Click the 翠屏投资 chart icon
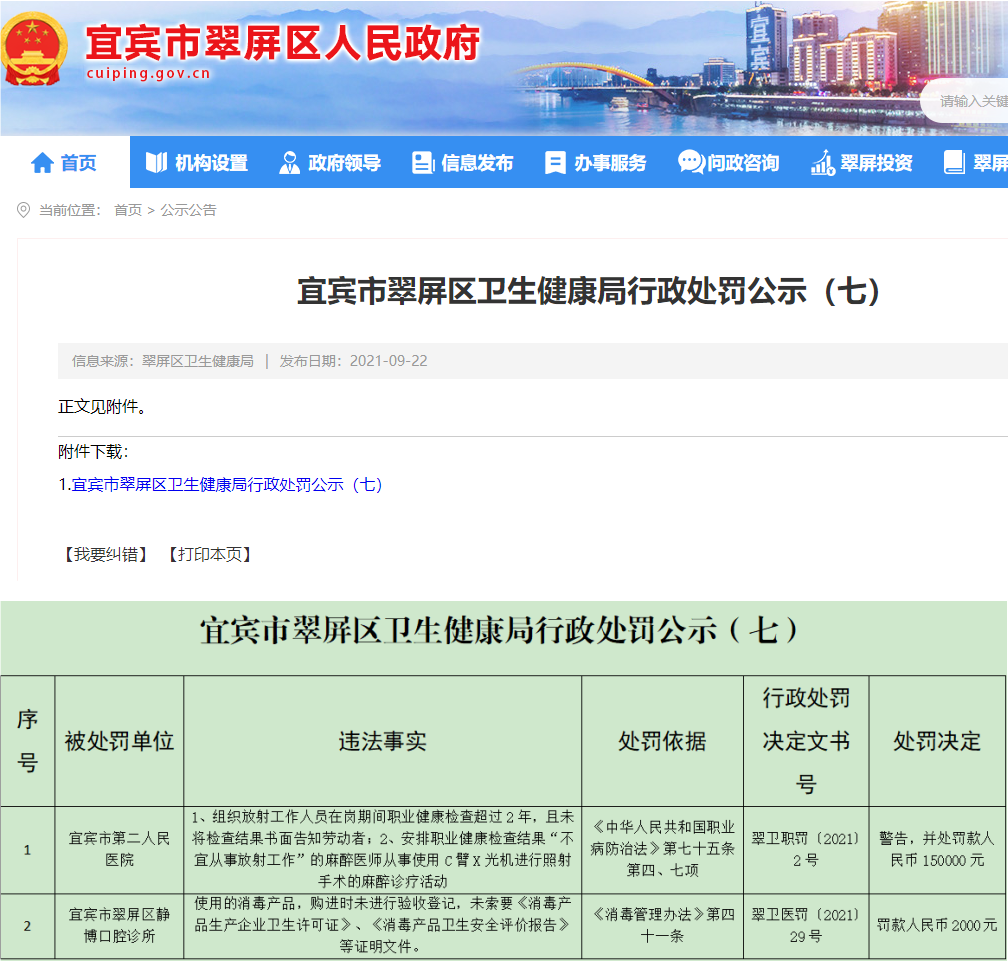This screenshot has width=1008, height=961. (x=822, y=163)
